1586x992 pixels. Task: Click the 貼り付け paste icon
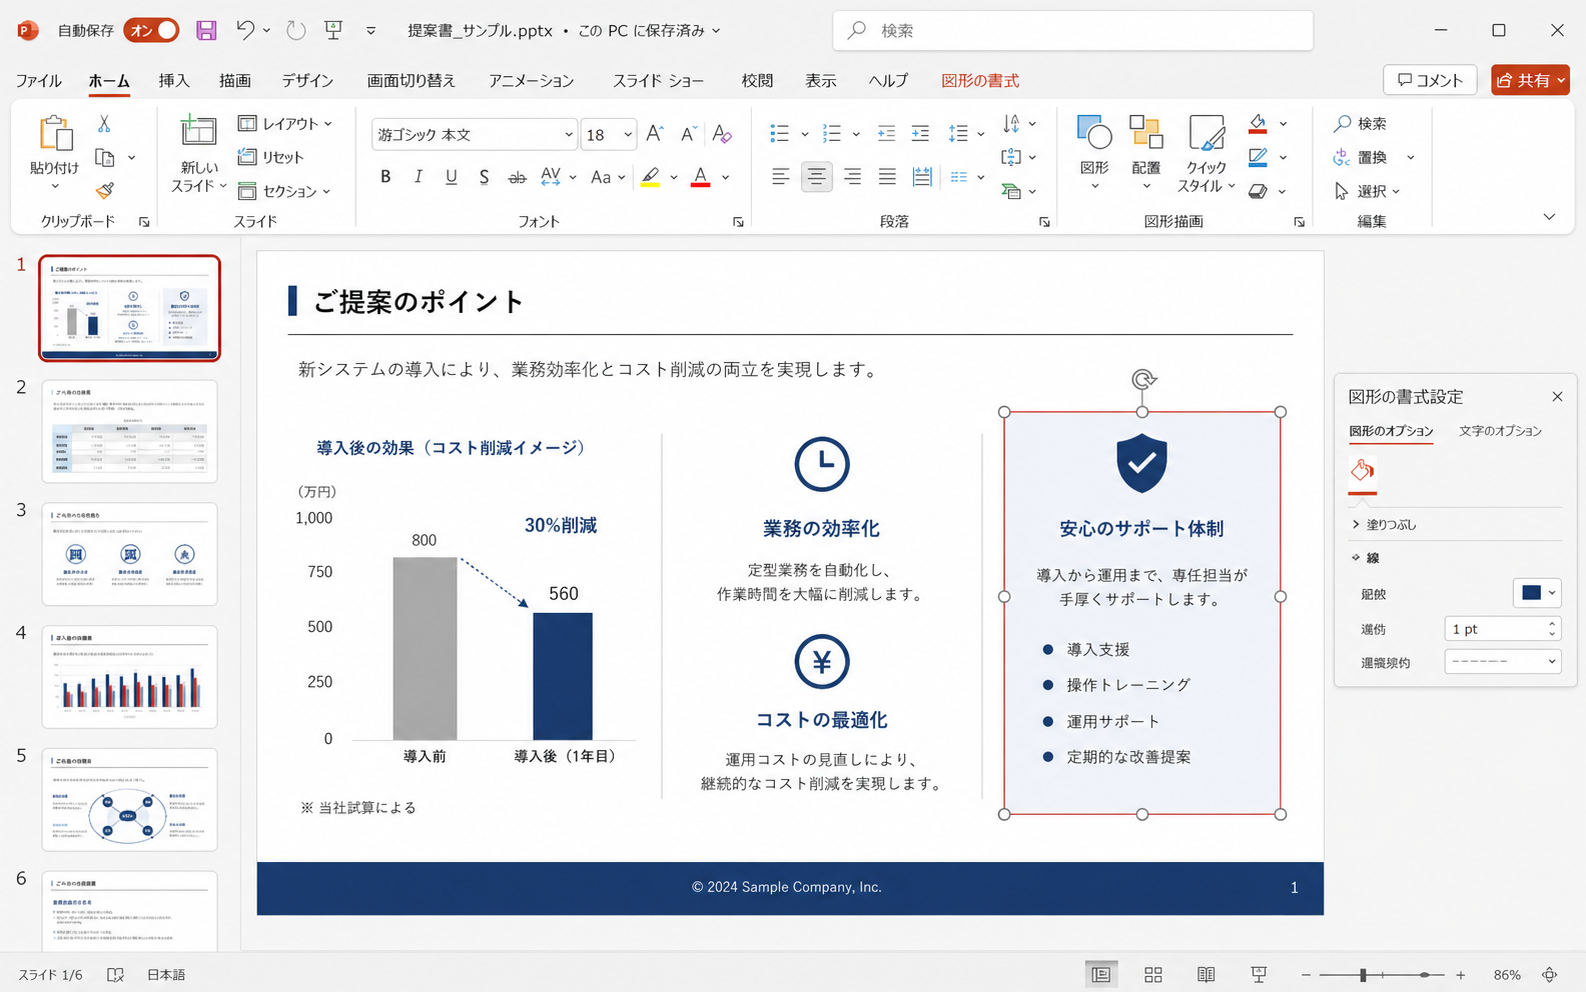(x=55, y=133)
